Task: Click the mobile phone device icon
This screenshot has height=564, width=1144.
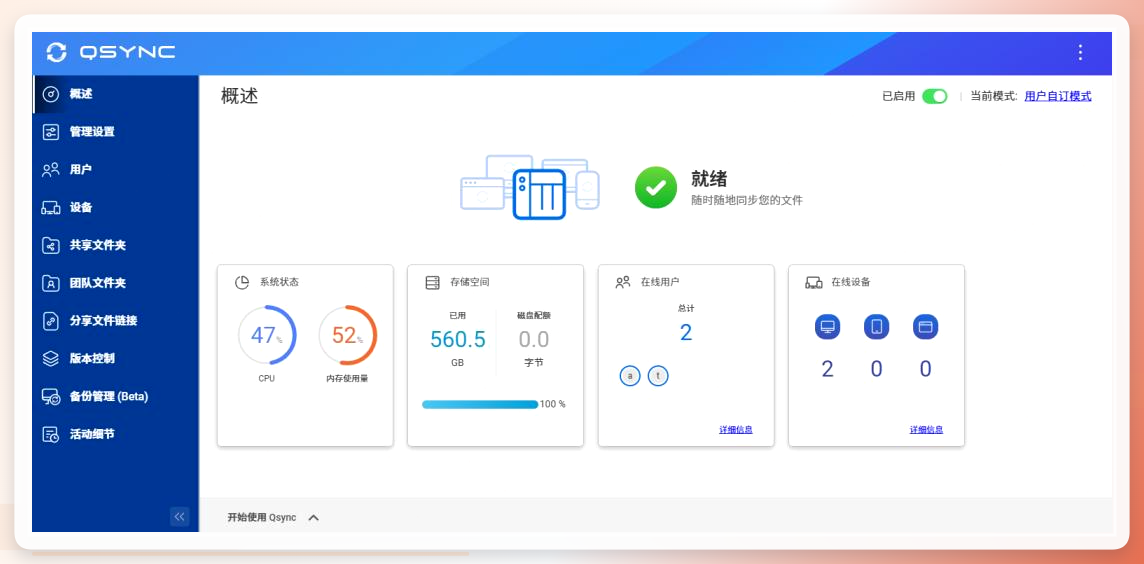Action: click(876, 327)
